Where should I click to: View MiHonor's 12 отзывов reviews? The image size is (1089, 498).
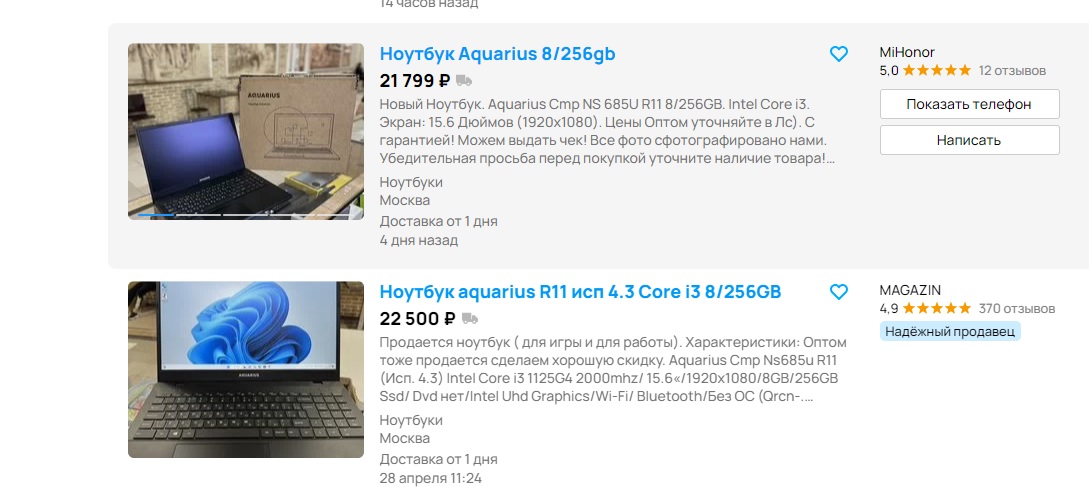point(1012,70)
